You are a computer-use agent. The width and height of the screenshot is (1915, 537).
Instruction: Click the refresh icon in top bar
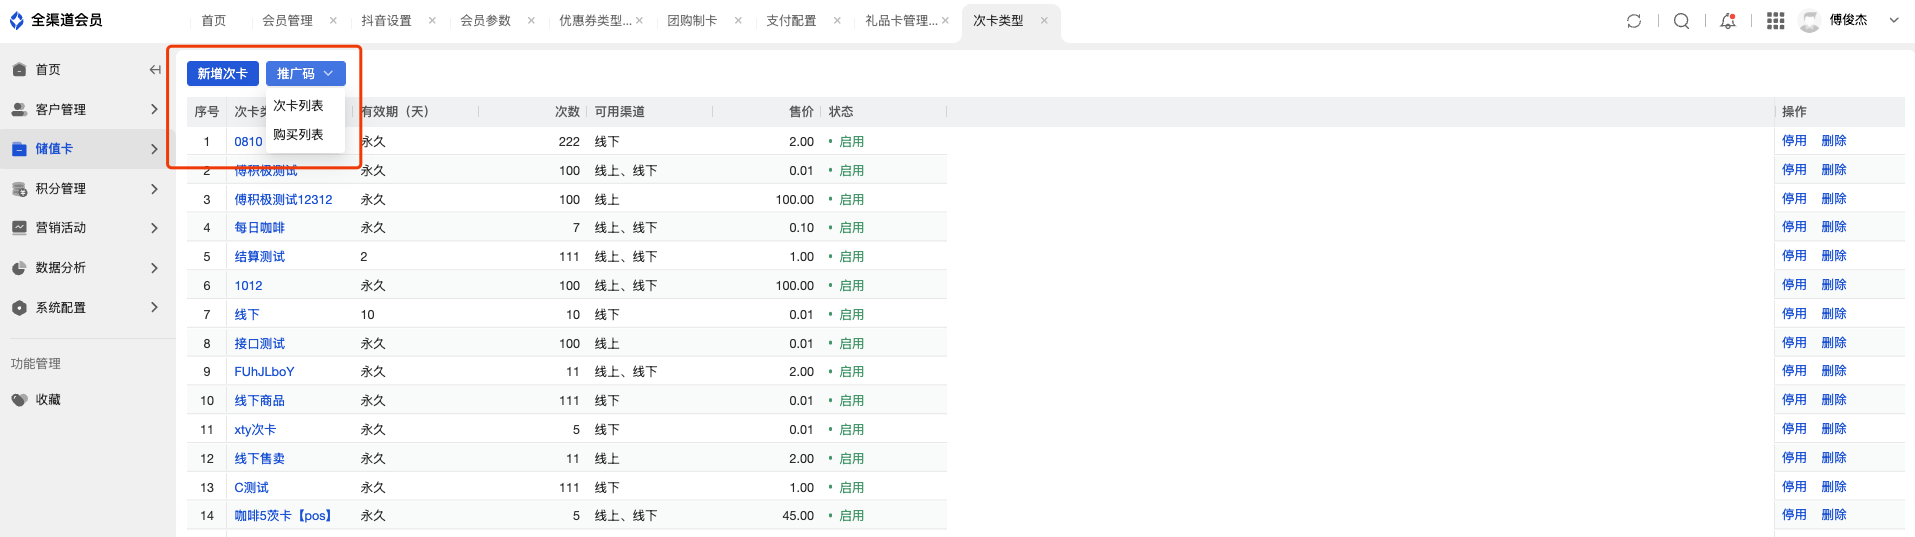1634,21
